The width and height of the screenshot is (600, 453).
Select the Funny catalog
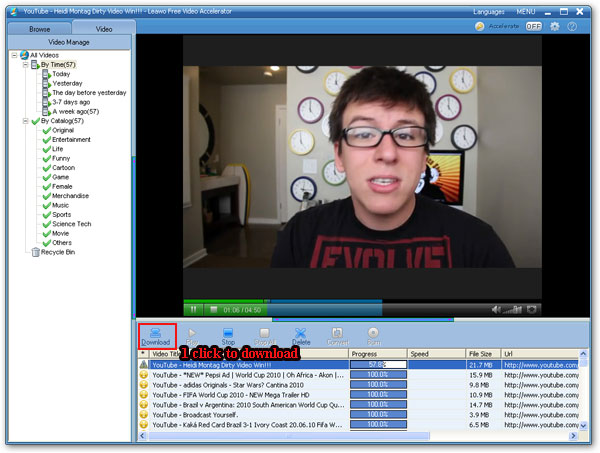click(x=61, y=158)
